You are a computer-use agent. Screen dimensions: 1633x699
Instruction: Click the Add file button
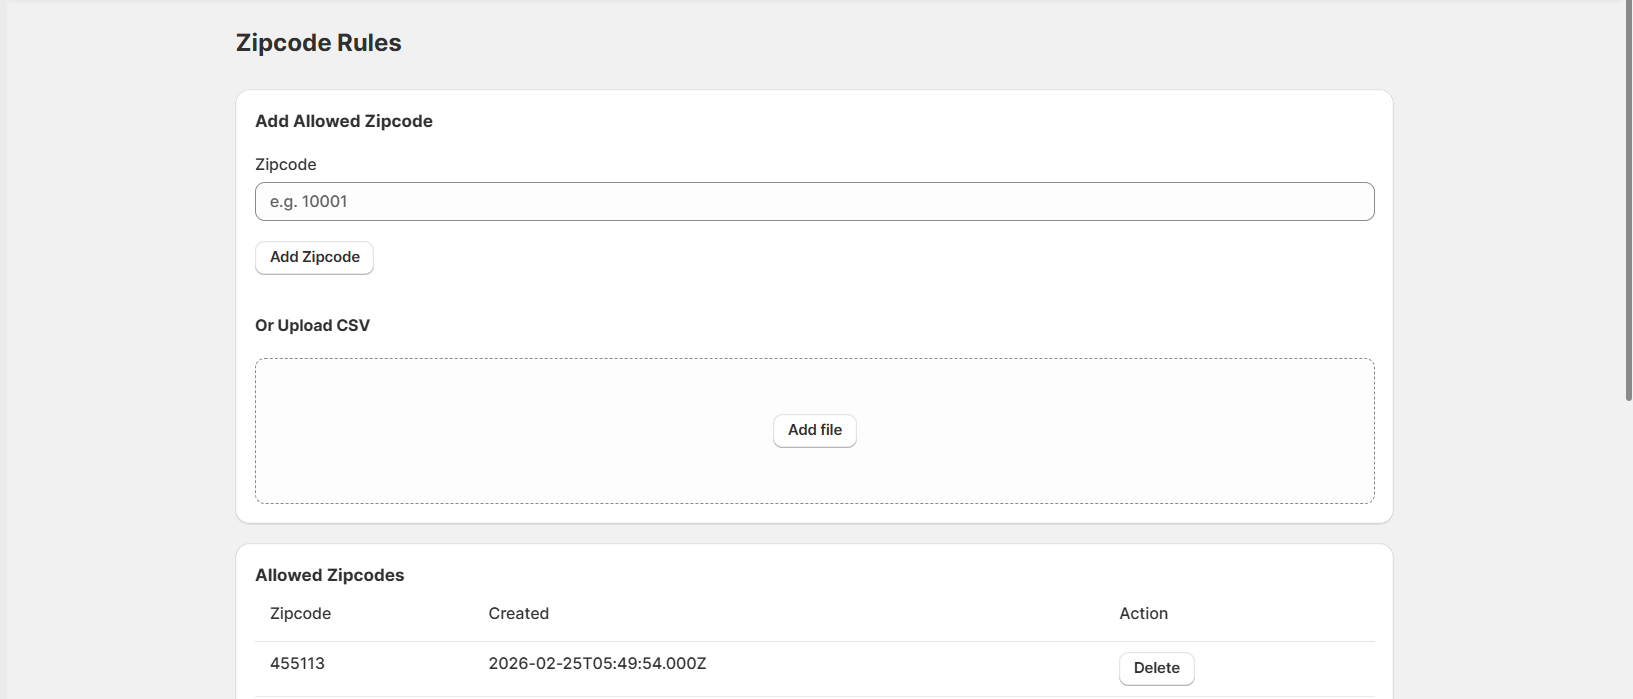pos(814,430)
